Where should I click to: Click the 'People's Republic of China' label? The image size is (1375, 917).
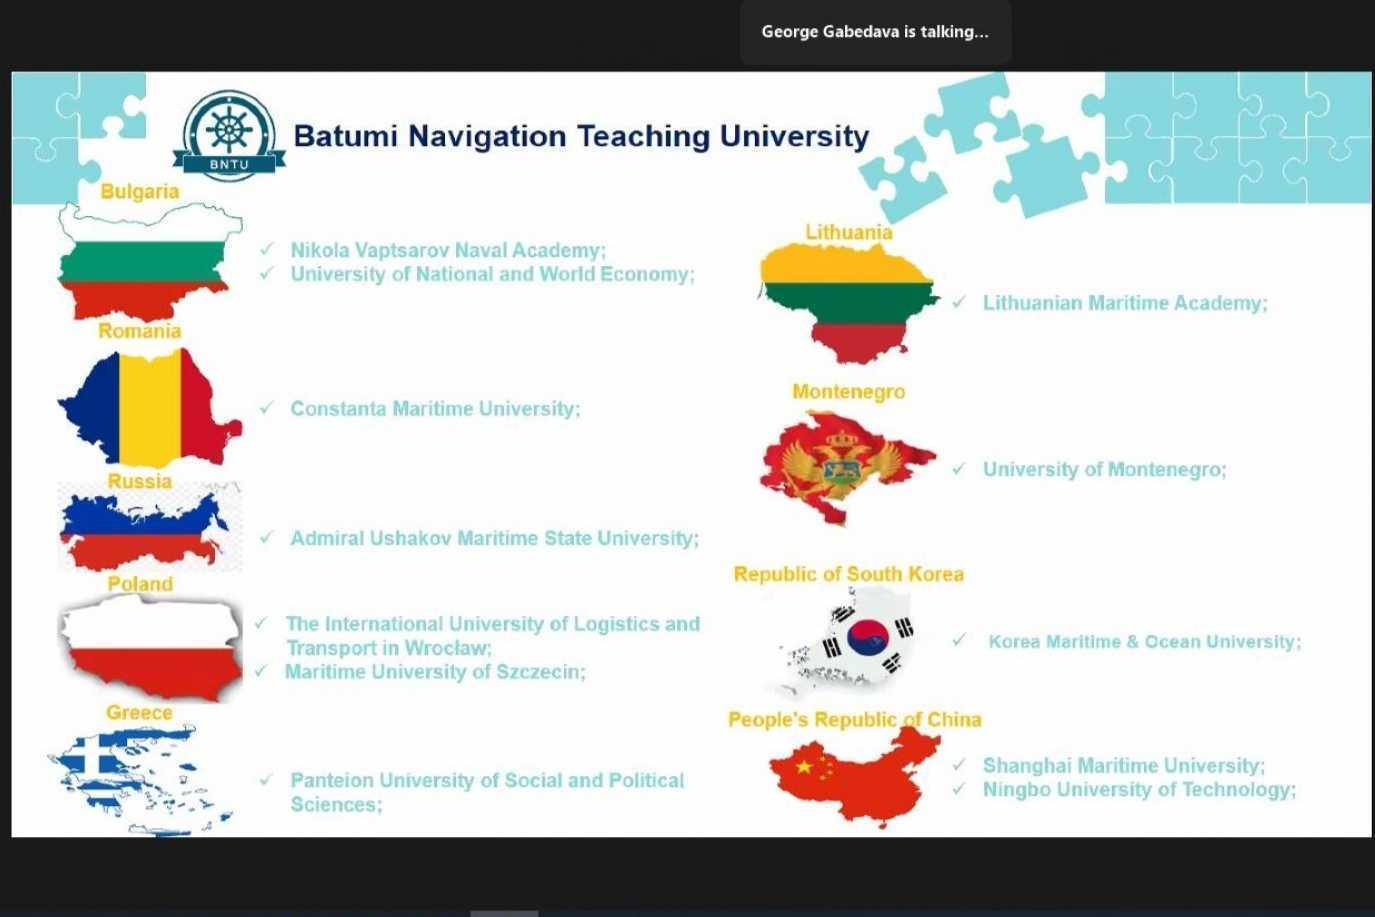(x=855, y=720)
